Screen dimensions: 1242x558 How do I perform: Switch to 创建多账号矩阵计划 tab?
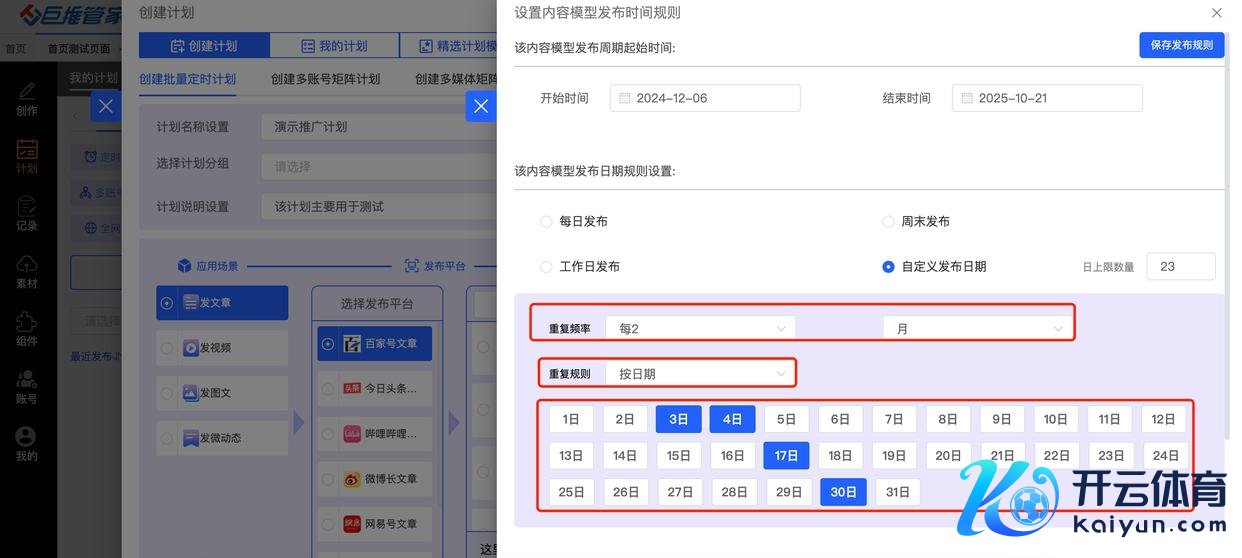[x=325, y=79]
